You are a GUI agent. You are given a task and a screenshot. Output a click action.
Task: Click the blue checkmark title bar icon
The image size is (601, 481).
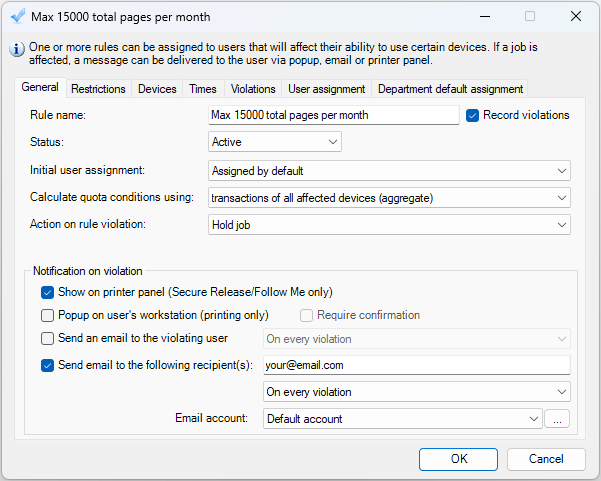[x=18, y=16]
